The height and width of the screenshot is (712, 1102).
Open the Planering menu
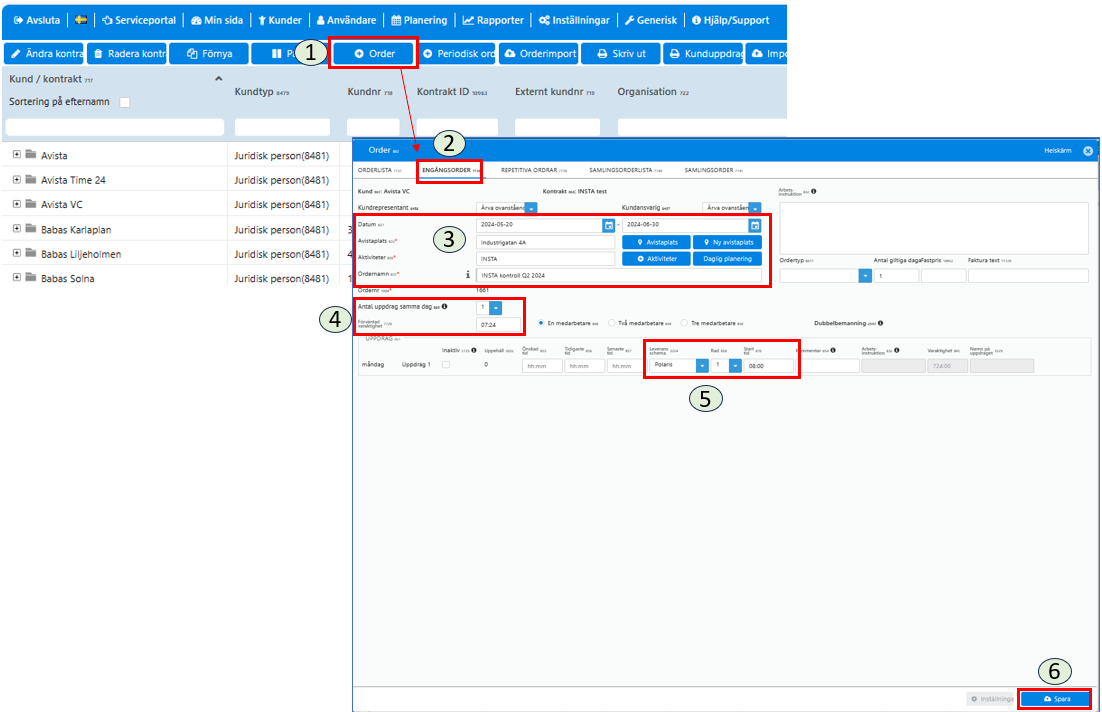(420, 20)
